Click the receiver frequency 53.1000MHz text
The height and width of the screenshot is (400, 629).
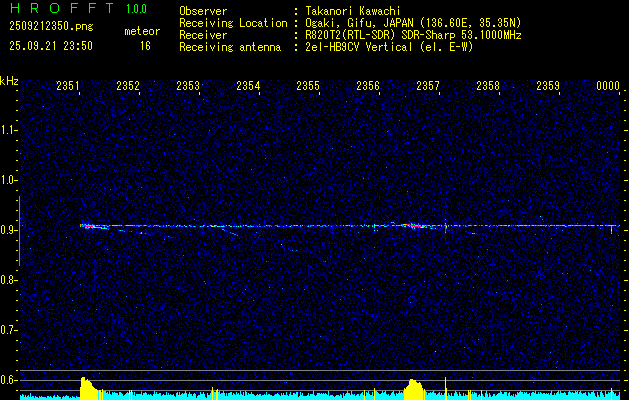click(492, 35)
